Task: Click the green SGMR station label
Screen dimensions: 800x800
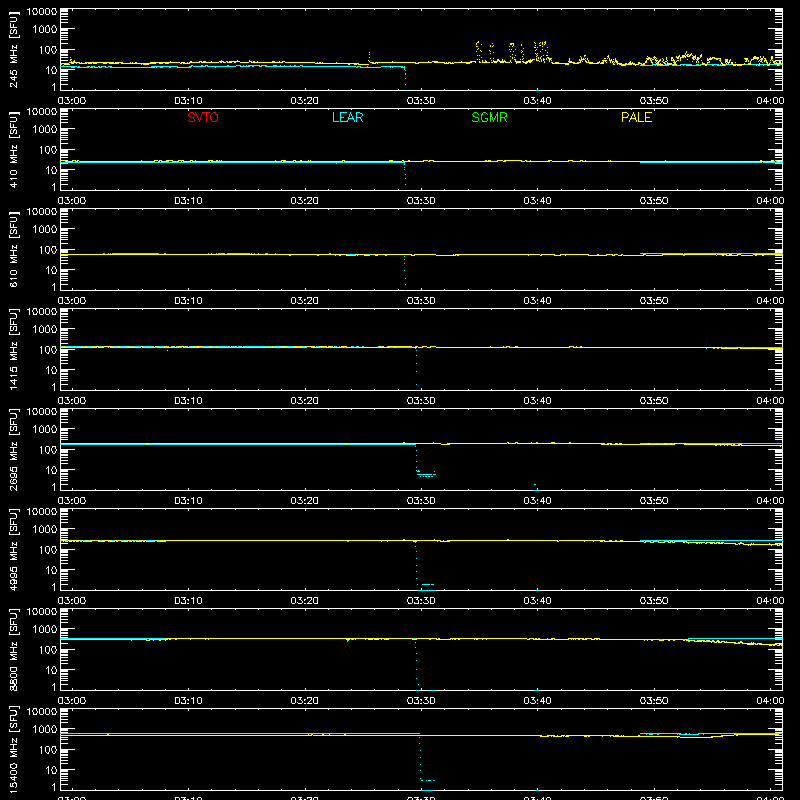Action: pos(489,117)
